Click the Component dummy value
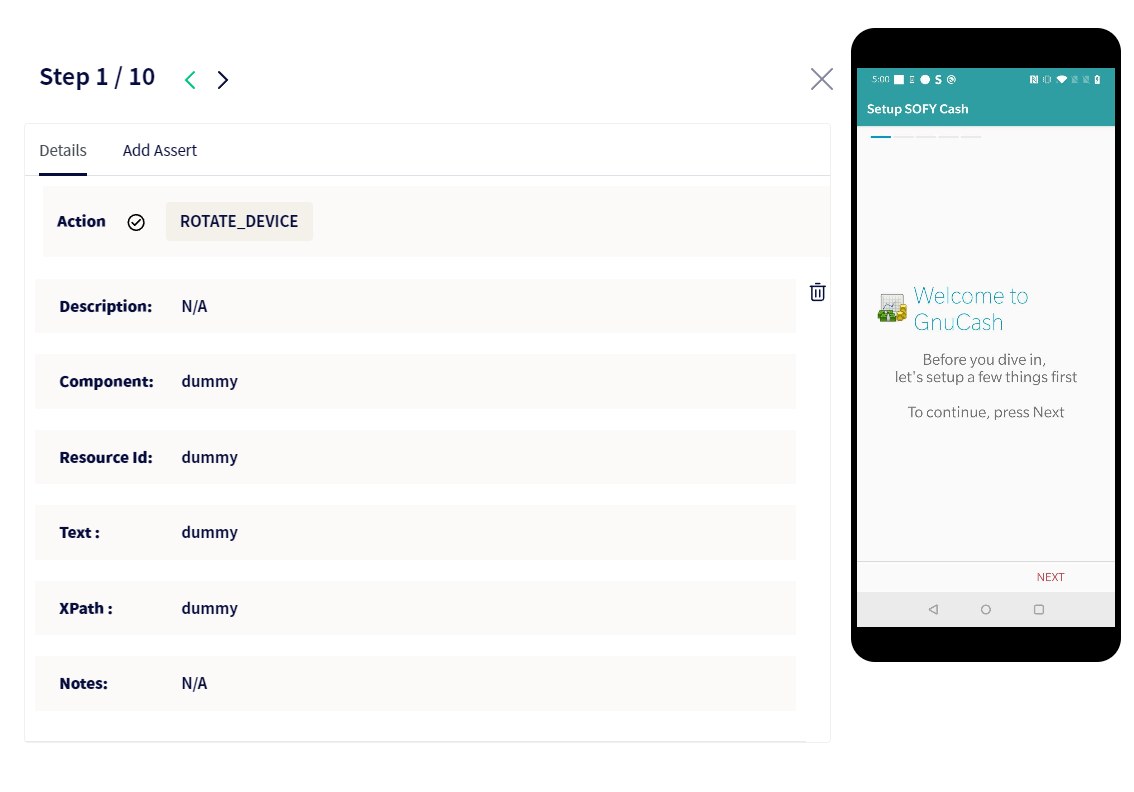Screen dimensions: 1134x792 (x=209, y=381)
